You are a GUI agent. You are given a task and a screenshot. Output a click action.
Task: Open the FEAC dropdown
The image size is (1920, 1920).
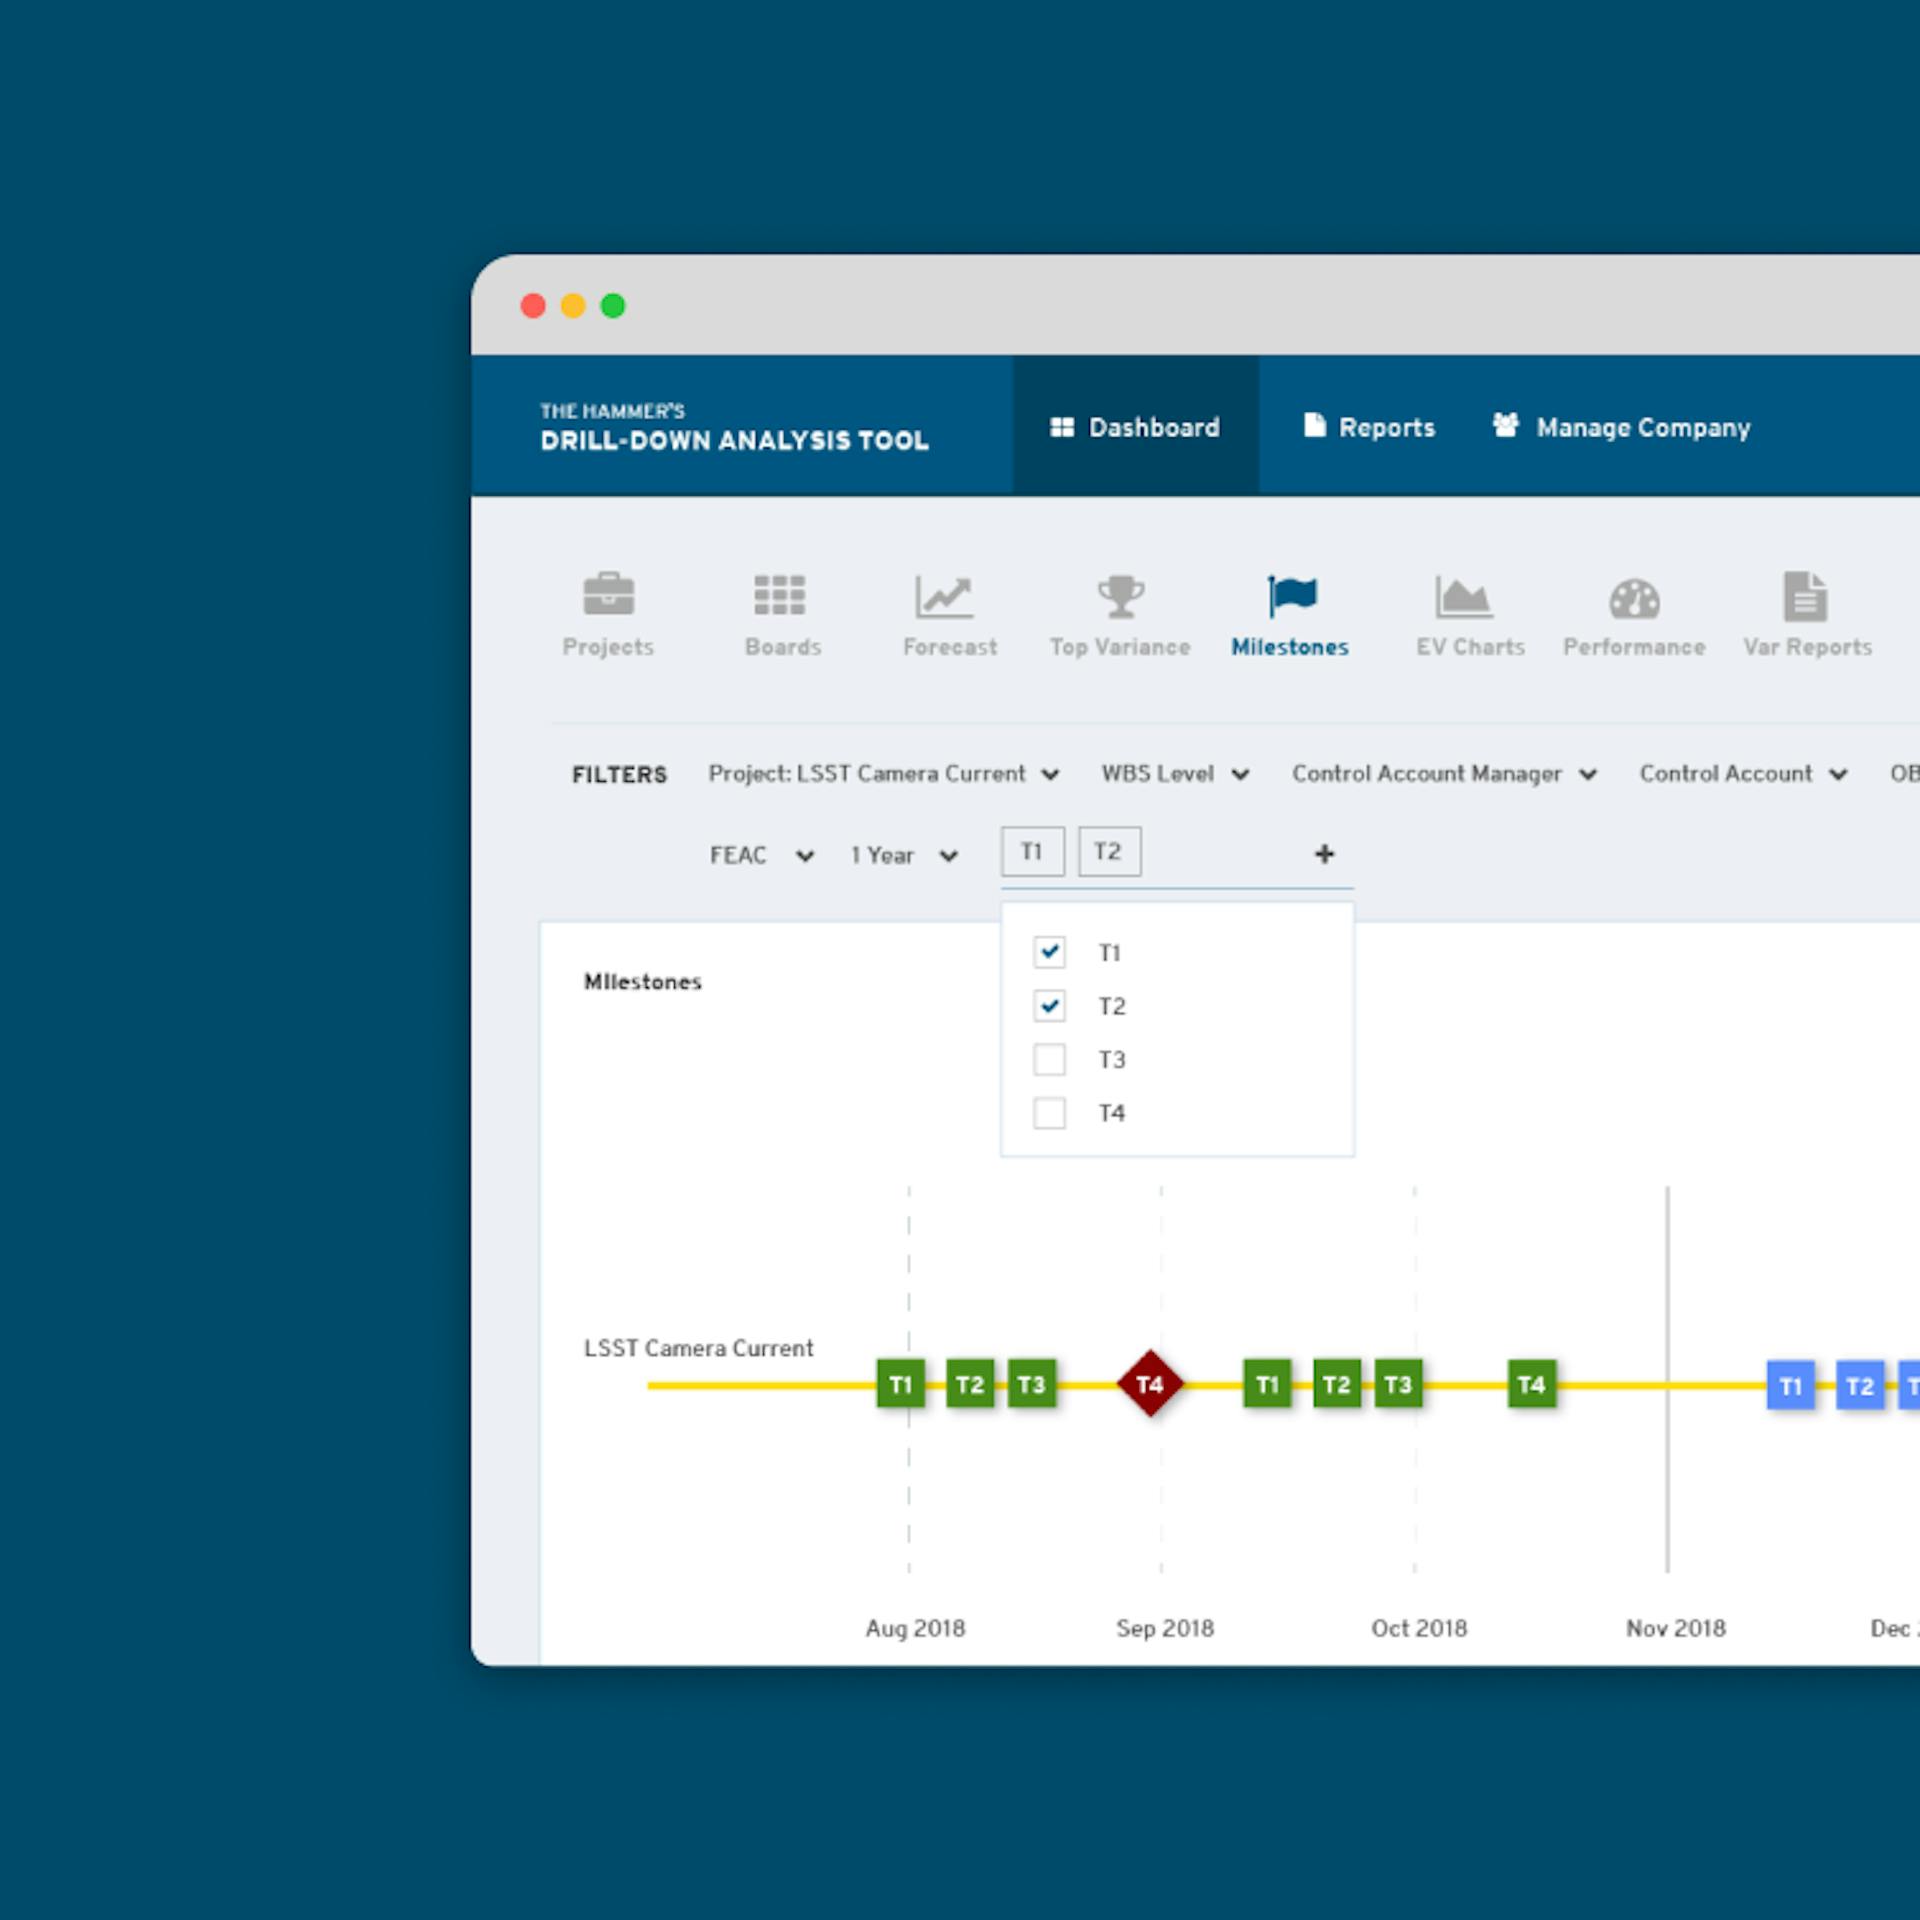[x=762, y=855]
